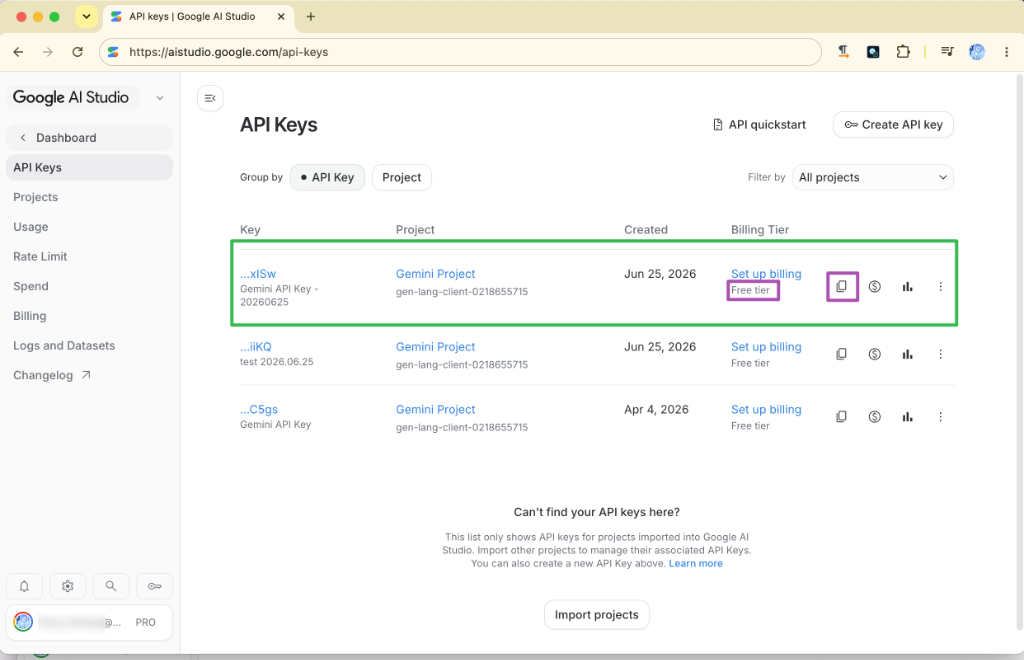The width and height of the screenshot is (1024, 660).
Task: Open the tab search dropdown arrow
Action: (x=86, y=16)
